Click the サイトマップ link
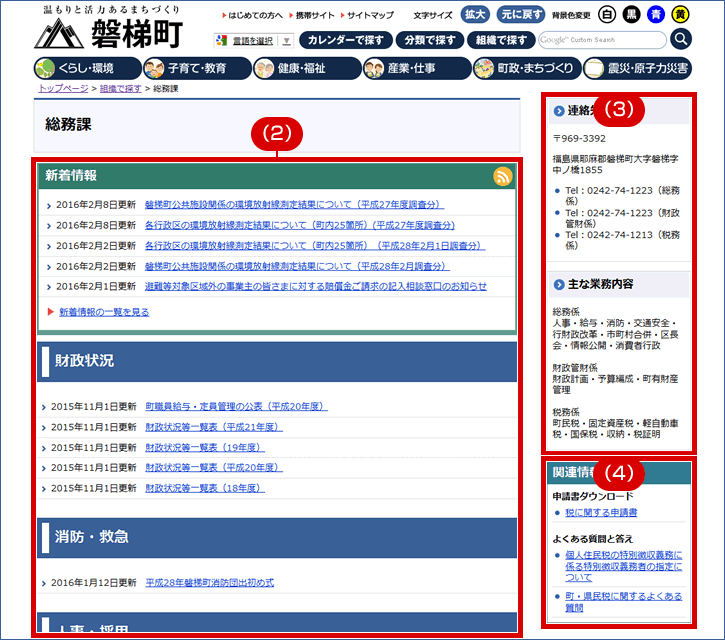Image resolution: width=725 pixels, height=640 pixels. (370, 15)
